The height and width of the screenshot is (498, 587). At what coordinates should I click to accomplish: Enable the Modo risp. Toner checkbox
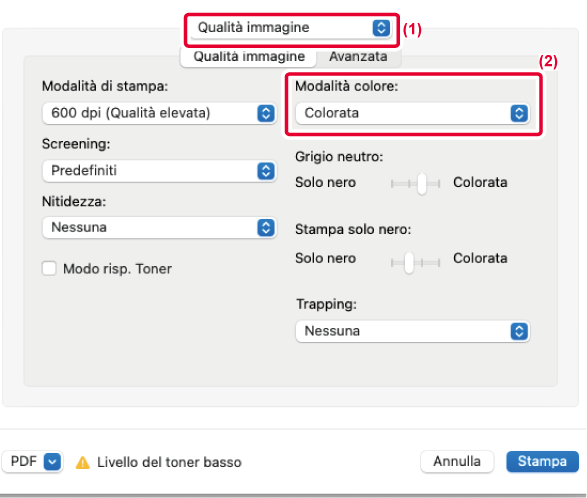click(x=49, y=268)
